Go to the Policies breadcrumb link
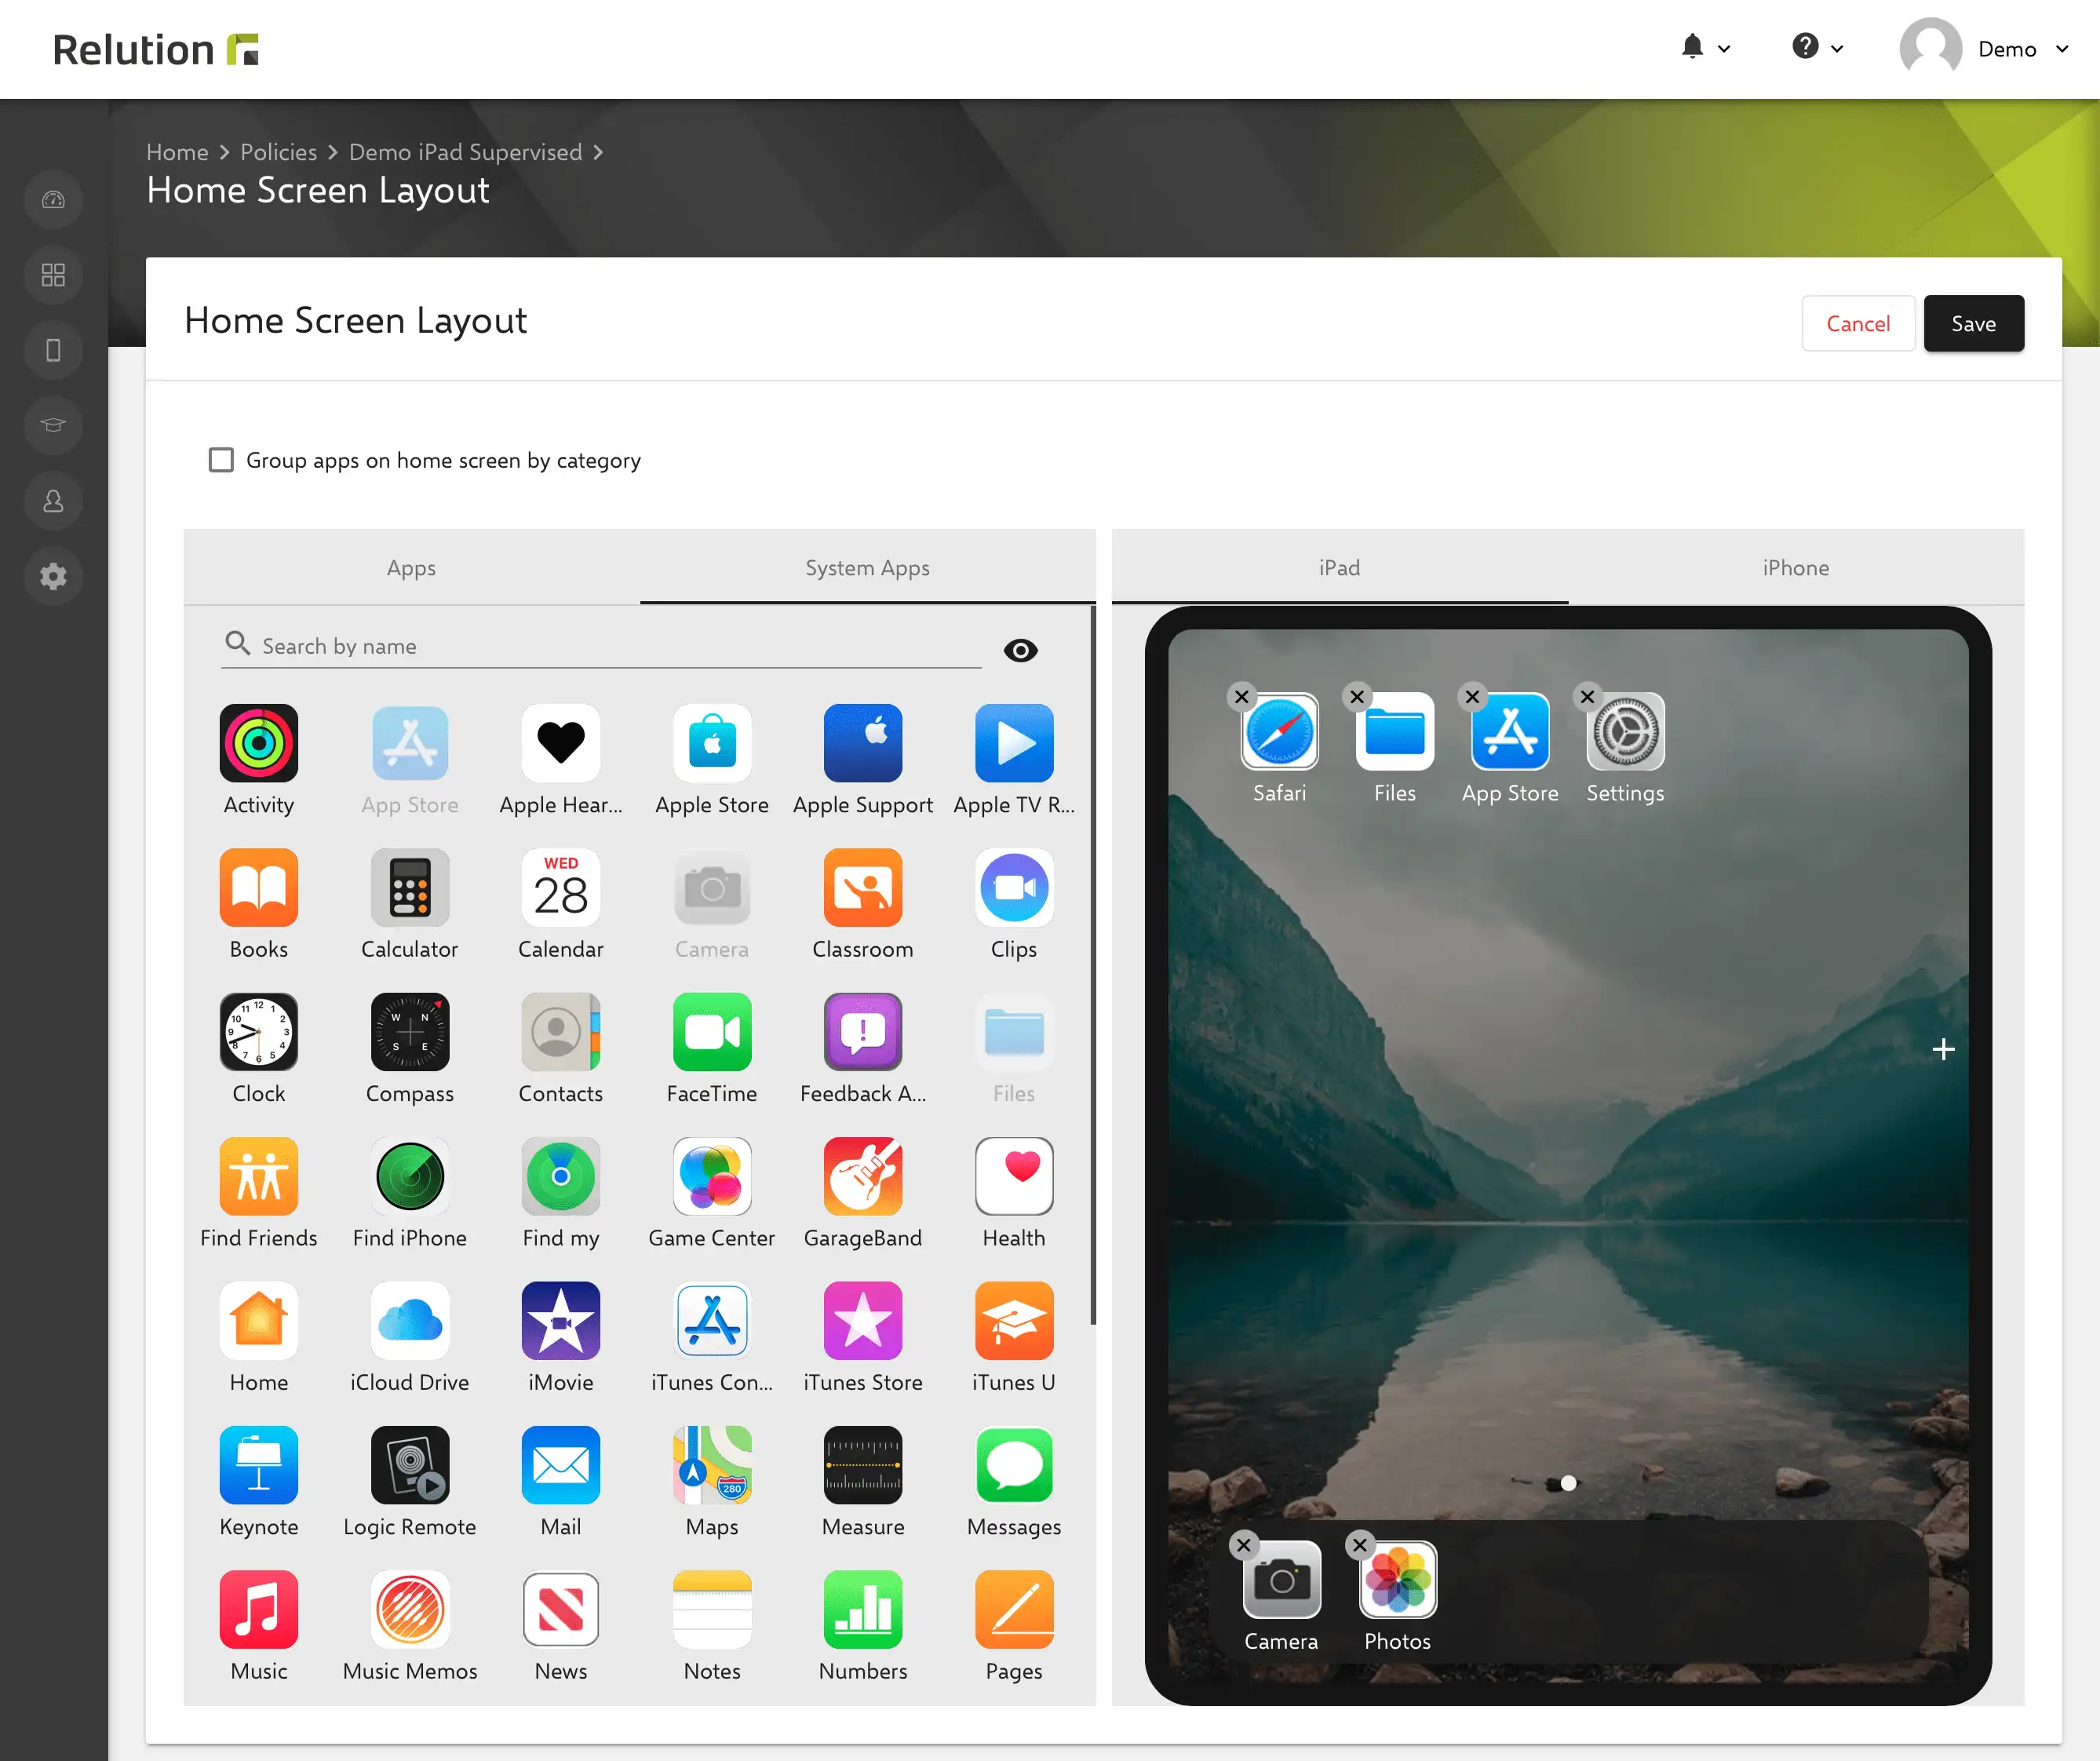2100x1761 pixels. (x=278, y=152)
